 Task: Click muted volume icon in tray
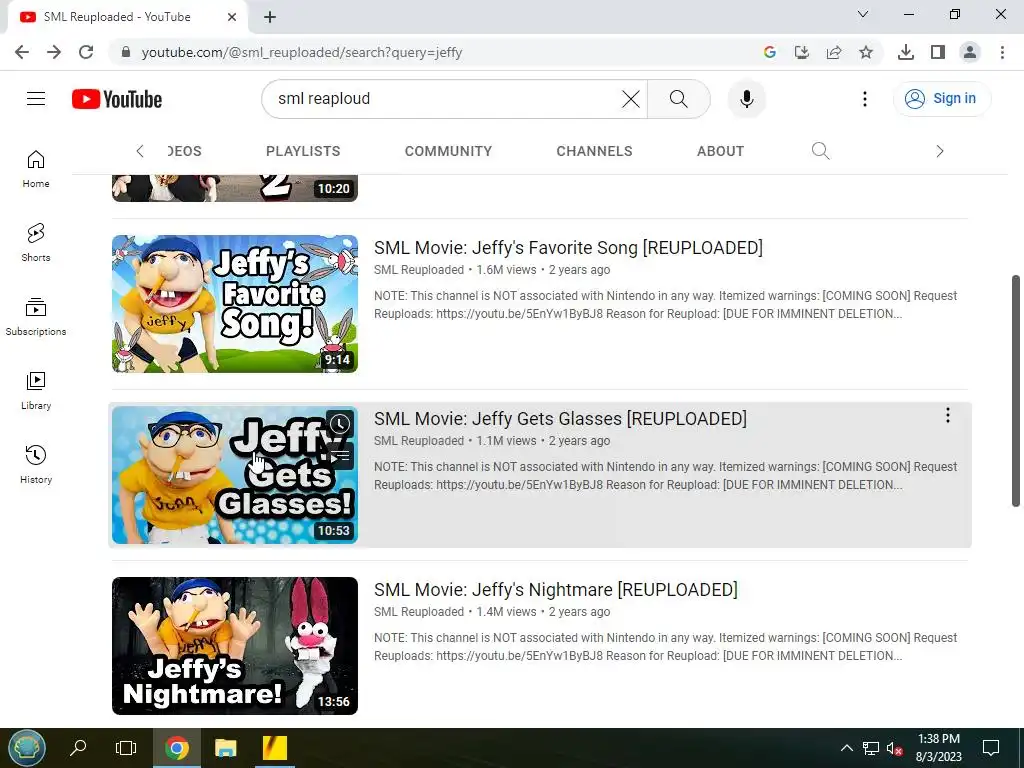[x=895, y=748]
